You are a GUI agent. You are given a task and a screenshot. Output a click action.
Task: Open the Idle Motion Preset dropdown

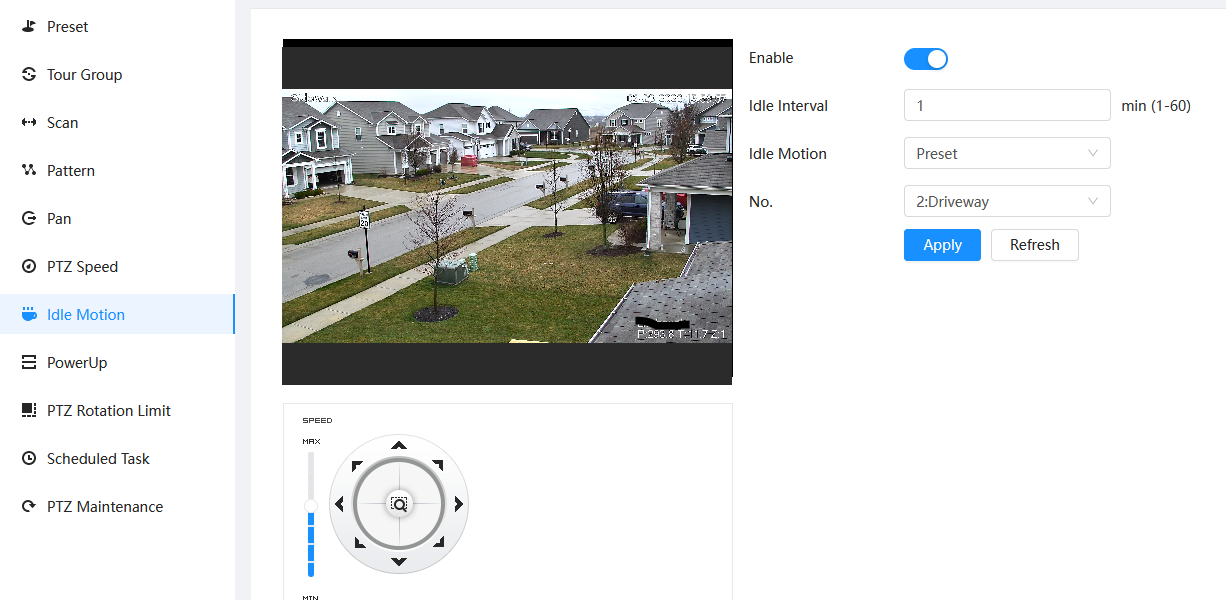1006,154
